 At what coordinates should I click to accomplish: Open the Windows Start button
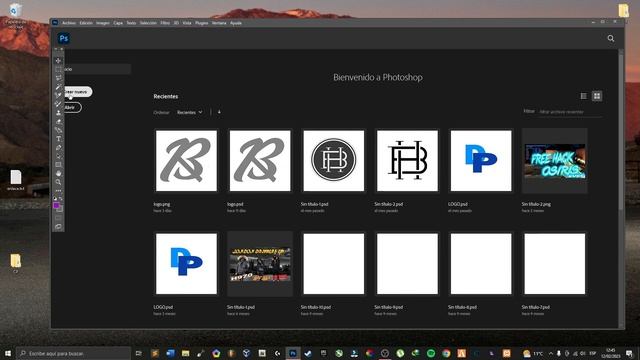8,353
